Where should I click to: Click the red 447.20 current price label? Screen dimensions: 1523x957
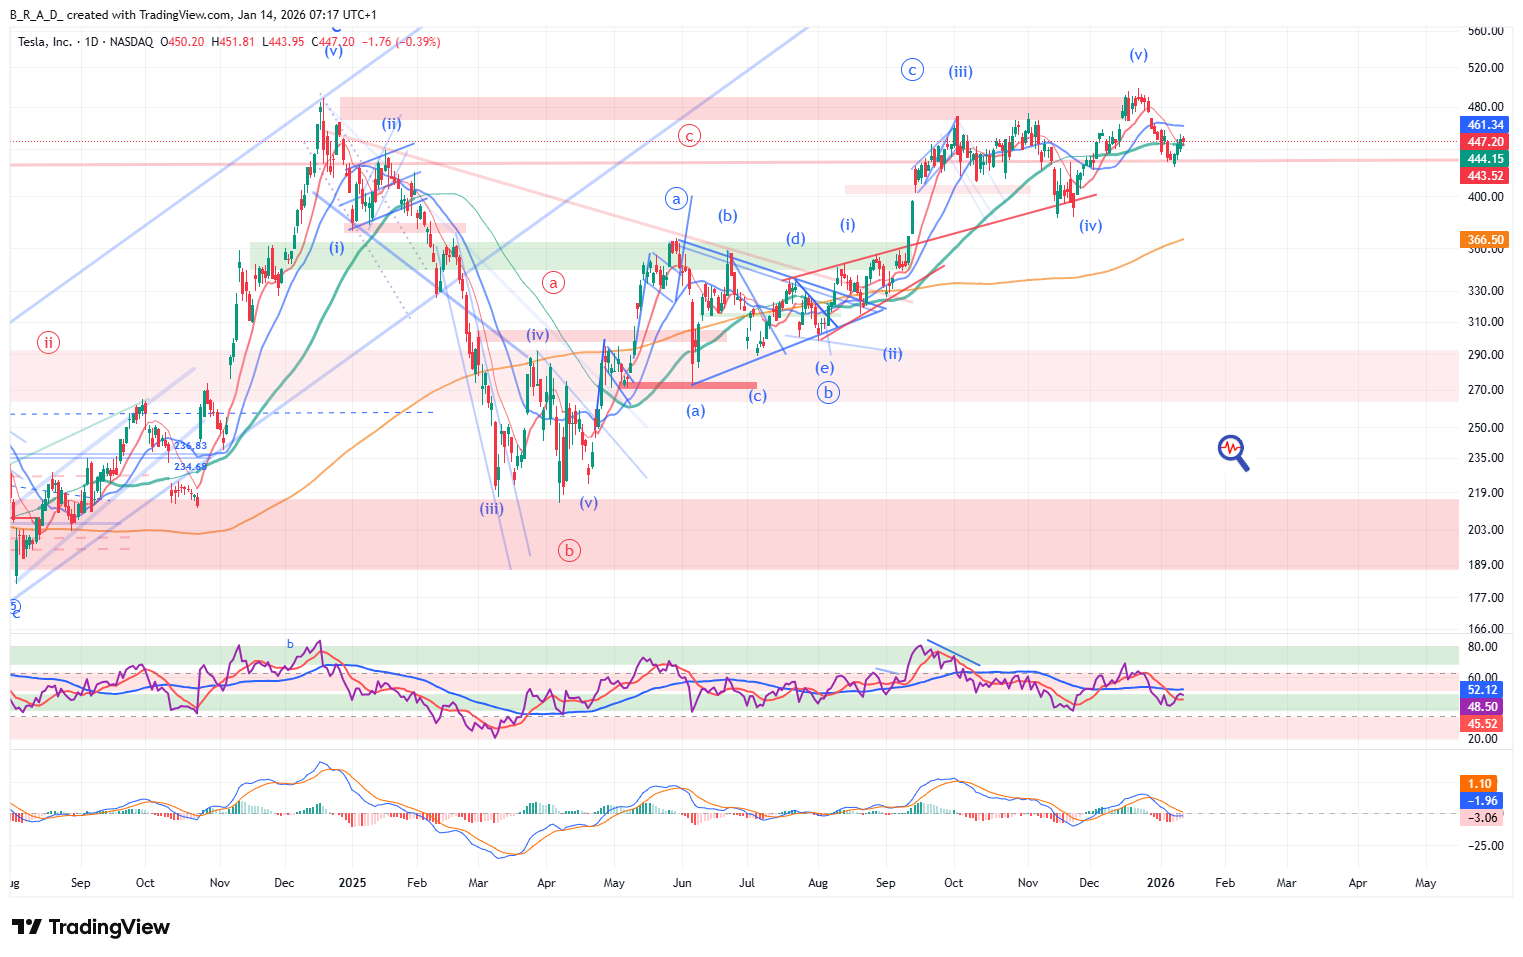click(1485, 142)
